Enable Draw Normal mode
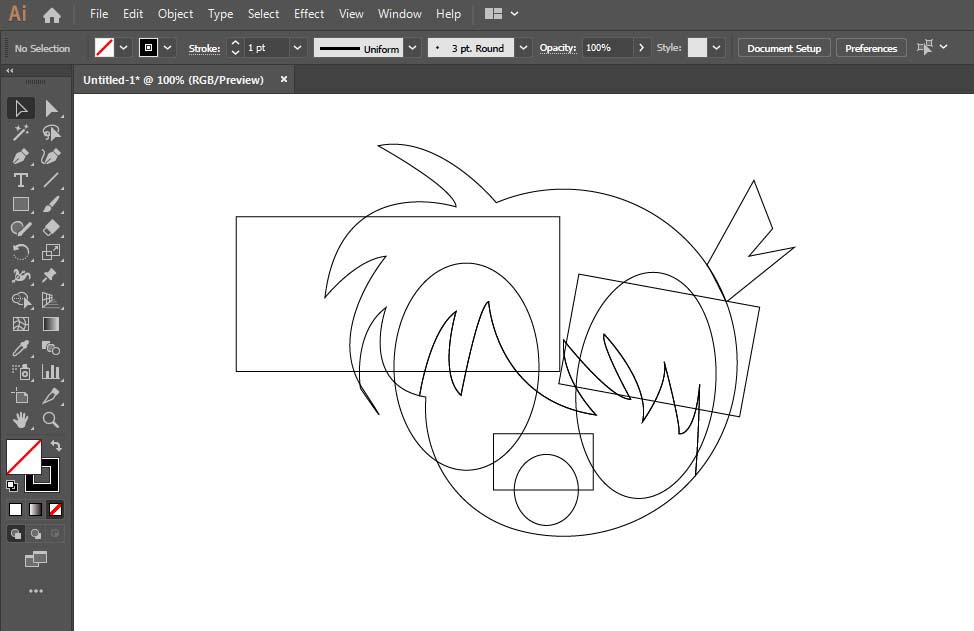This screenshot has width=974, height=631. [x=16, y=533]
